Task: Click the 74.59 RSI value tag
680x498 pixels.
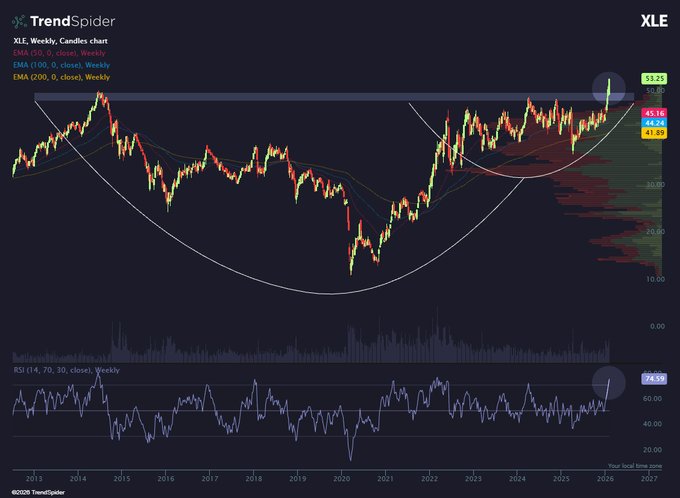Action: tap(654, 379)
